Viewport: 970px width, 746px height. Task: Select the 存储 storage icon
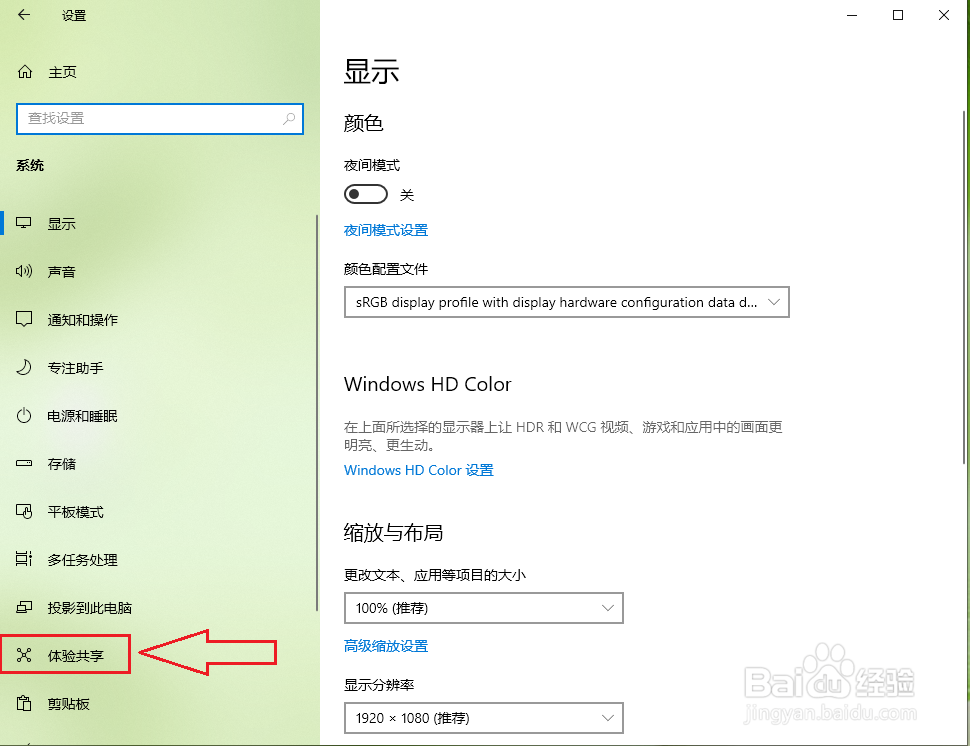[24, 463]
